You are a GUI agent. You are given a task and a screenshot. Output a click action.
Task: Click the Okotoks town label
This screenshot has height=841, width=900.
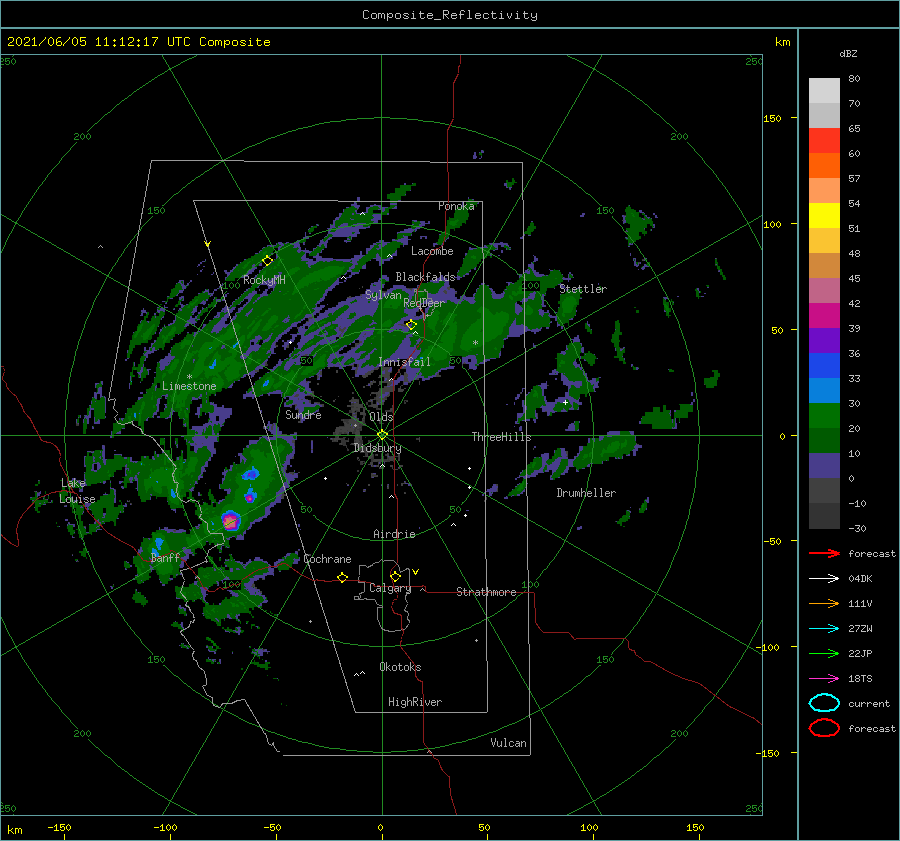click(x=400, y=667)
